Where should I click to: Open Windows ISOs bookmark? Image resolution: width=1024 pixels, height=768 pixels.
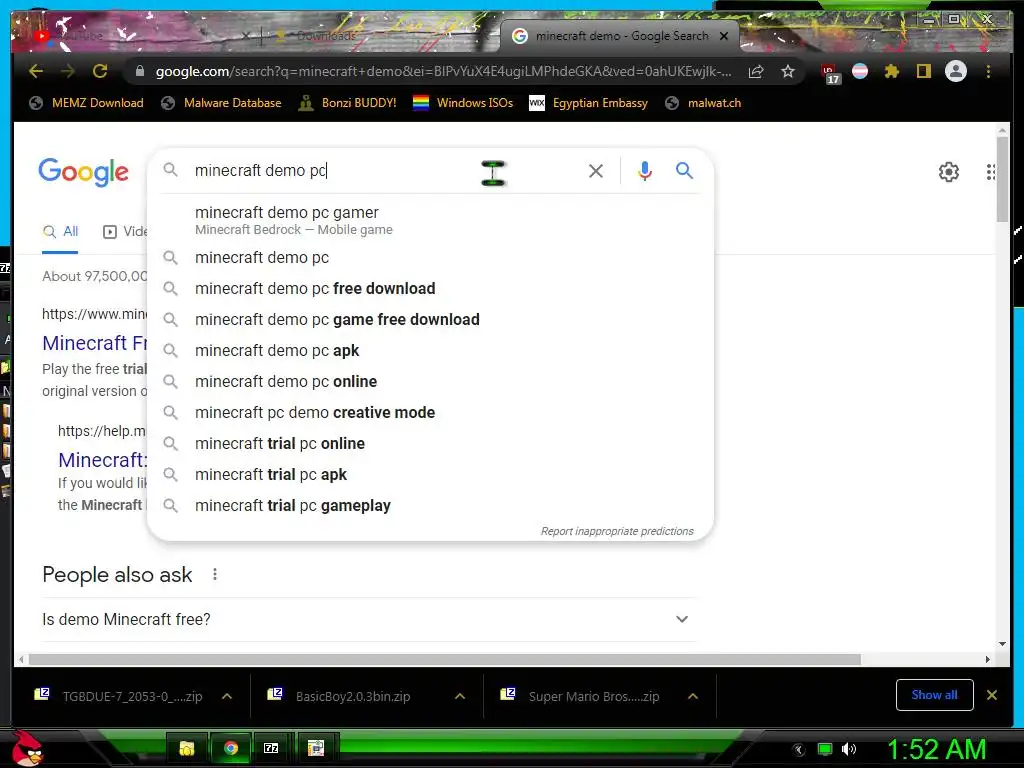(x=463, y=103)
